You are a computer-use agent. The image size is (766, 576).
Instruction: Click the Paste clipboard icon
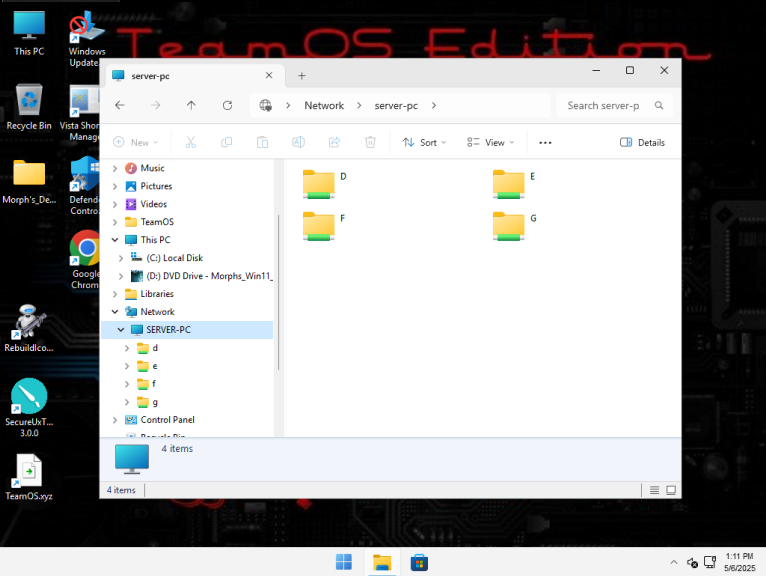click(262, 142)
